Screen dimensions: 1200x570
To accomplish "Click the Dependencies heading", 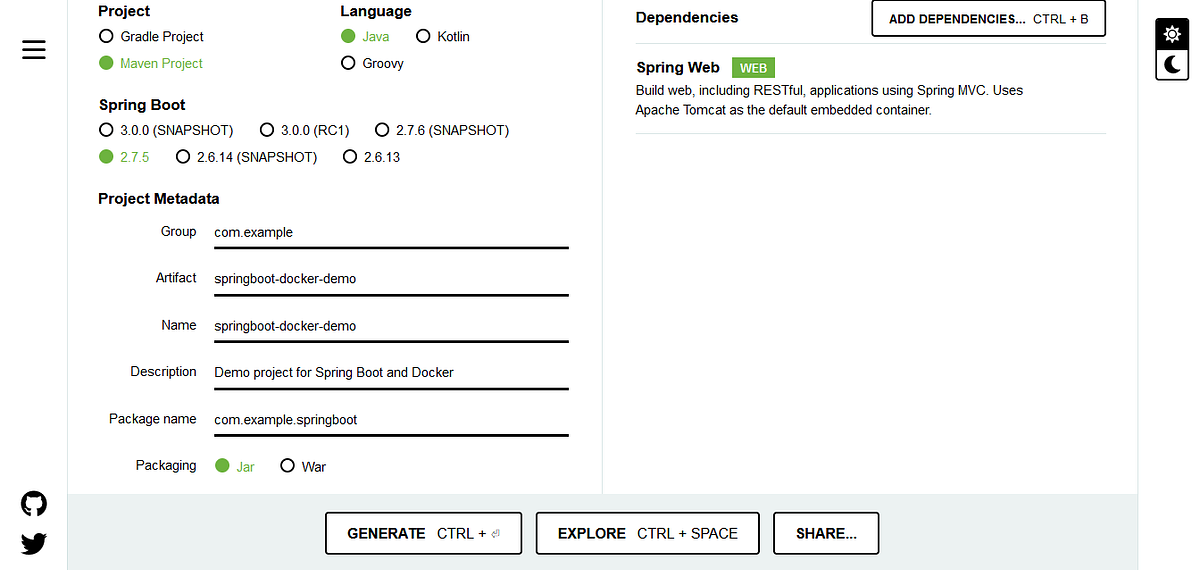I will (x=687, y=17).
